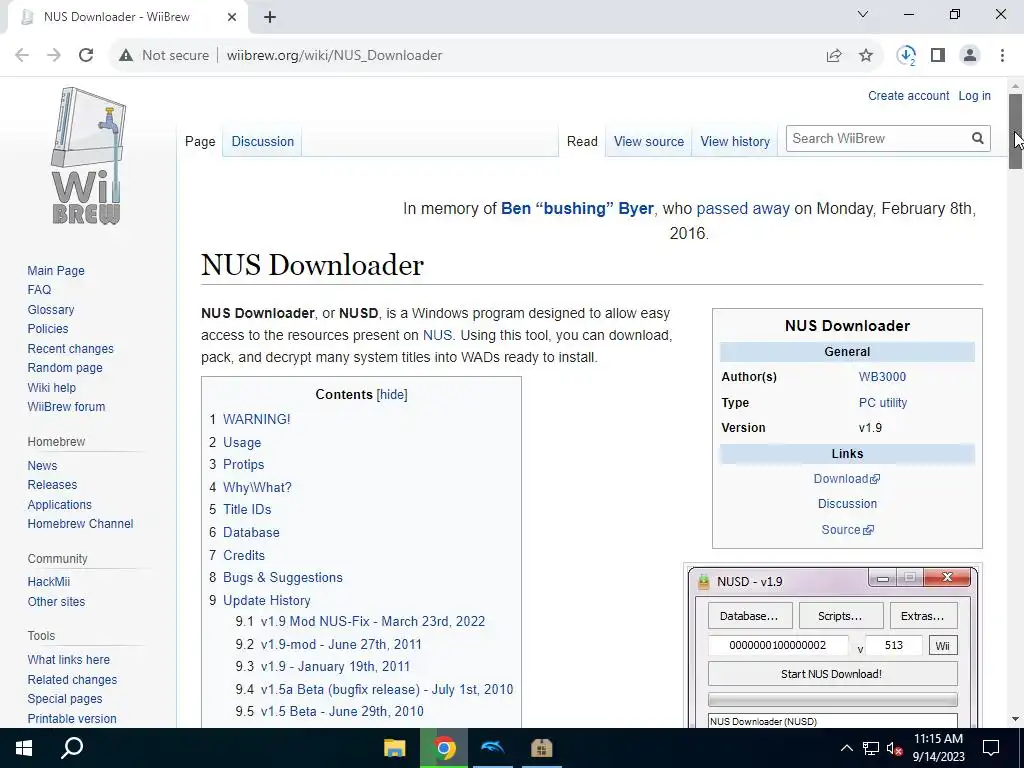Open the tab search chevron
Viewport: 1024px width, 768px height.
point(863,14)
